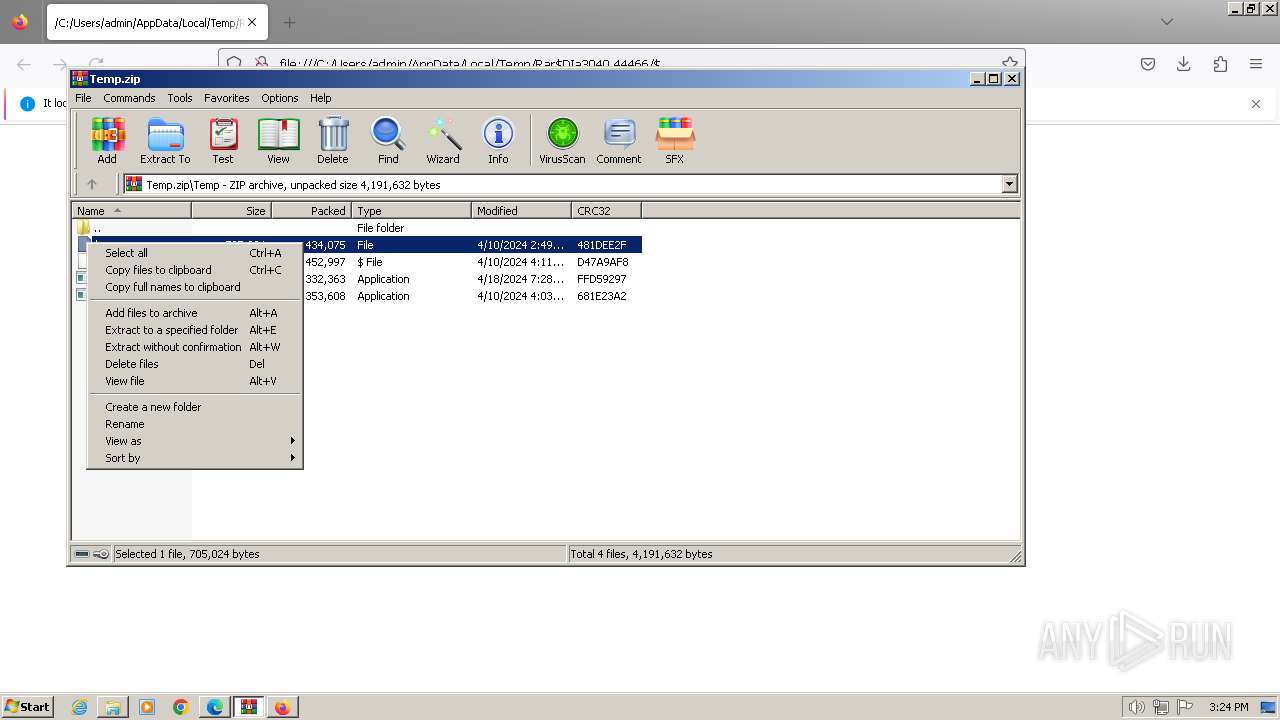Choose Copy files to clipboard

tap(195, 270)
